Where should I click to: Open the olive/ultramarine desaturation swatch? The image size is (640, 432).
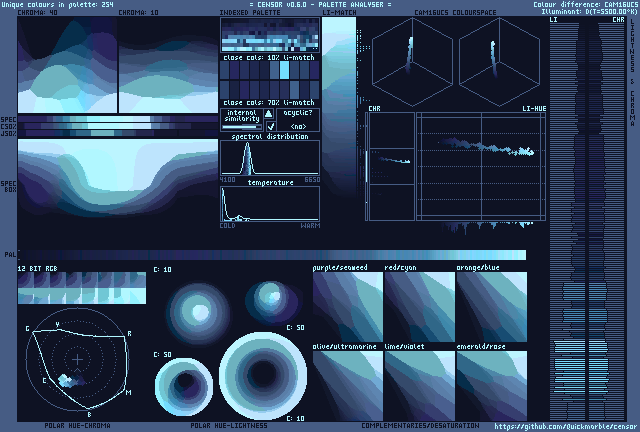coord(347,384)
